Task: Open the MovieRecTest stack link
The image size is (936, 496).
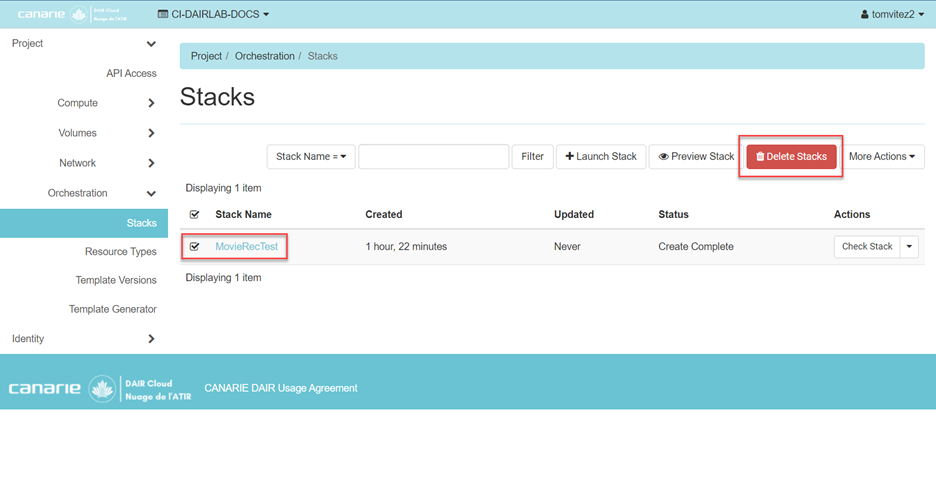Action: click(246, 247)
